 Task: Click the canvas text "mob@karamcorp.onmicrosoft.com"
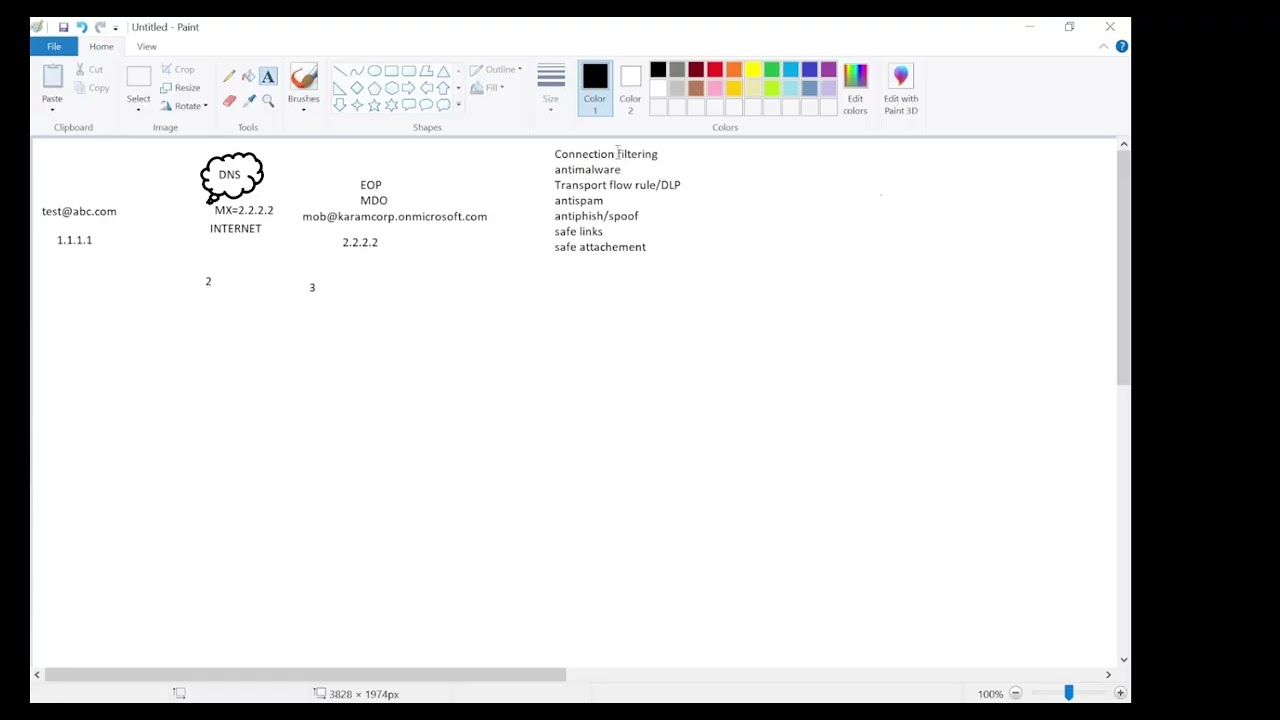pyautogui.click(x=395, y=216)
